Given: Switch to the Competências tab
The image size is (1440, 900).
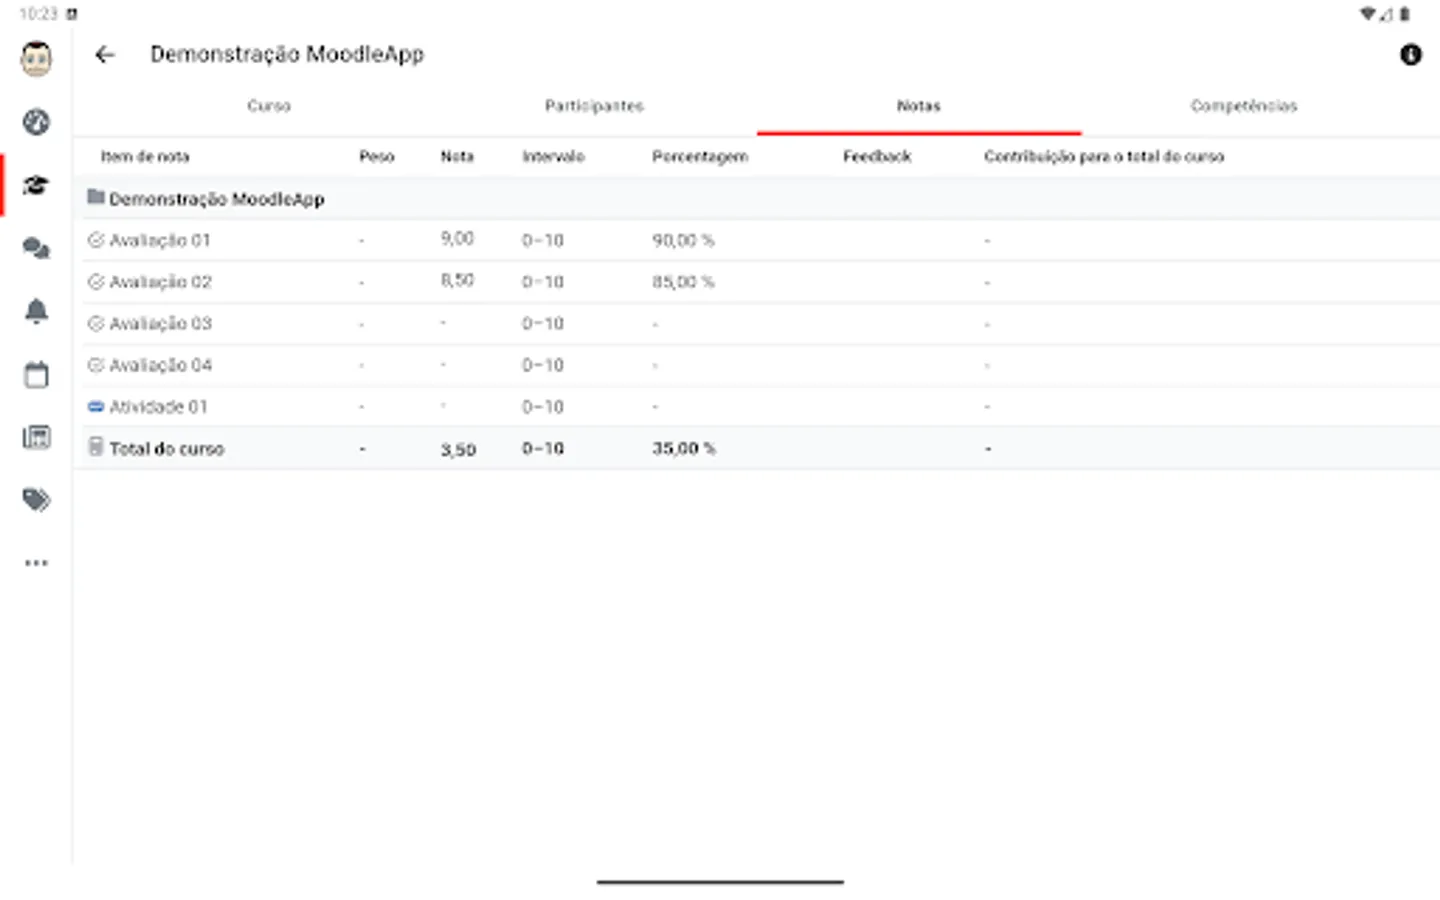Looking at the screenshot, I should pyautogui.click(x=1243, y=105).
